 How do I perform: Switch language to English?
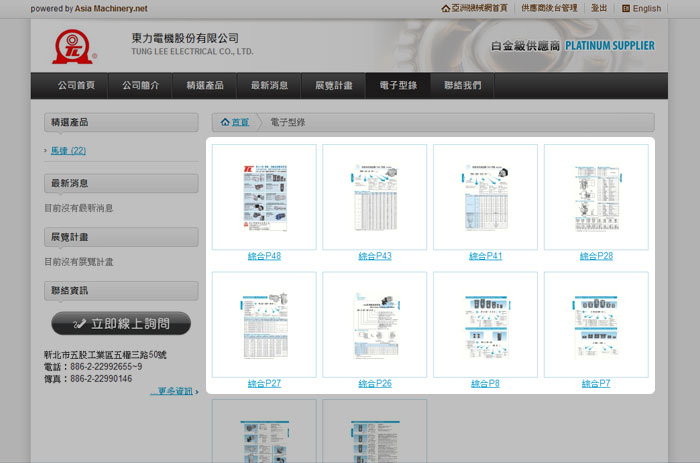[x=646, y=8]
